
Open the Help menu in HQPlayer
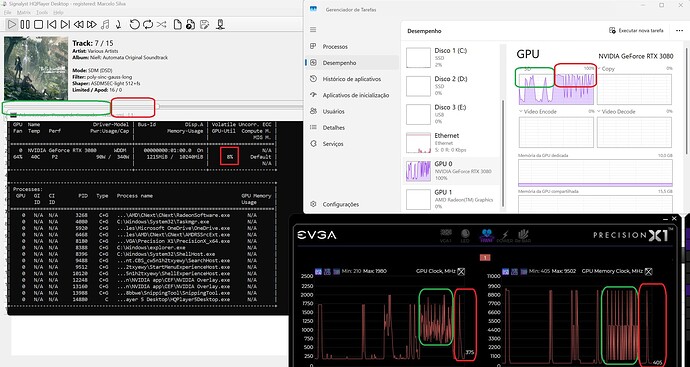point(58,13)
